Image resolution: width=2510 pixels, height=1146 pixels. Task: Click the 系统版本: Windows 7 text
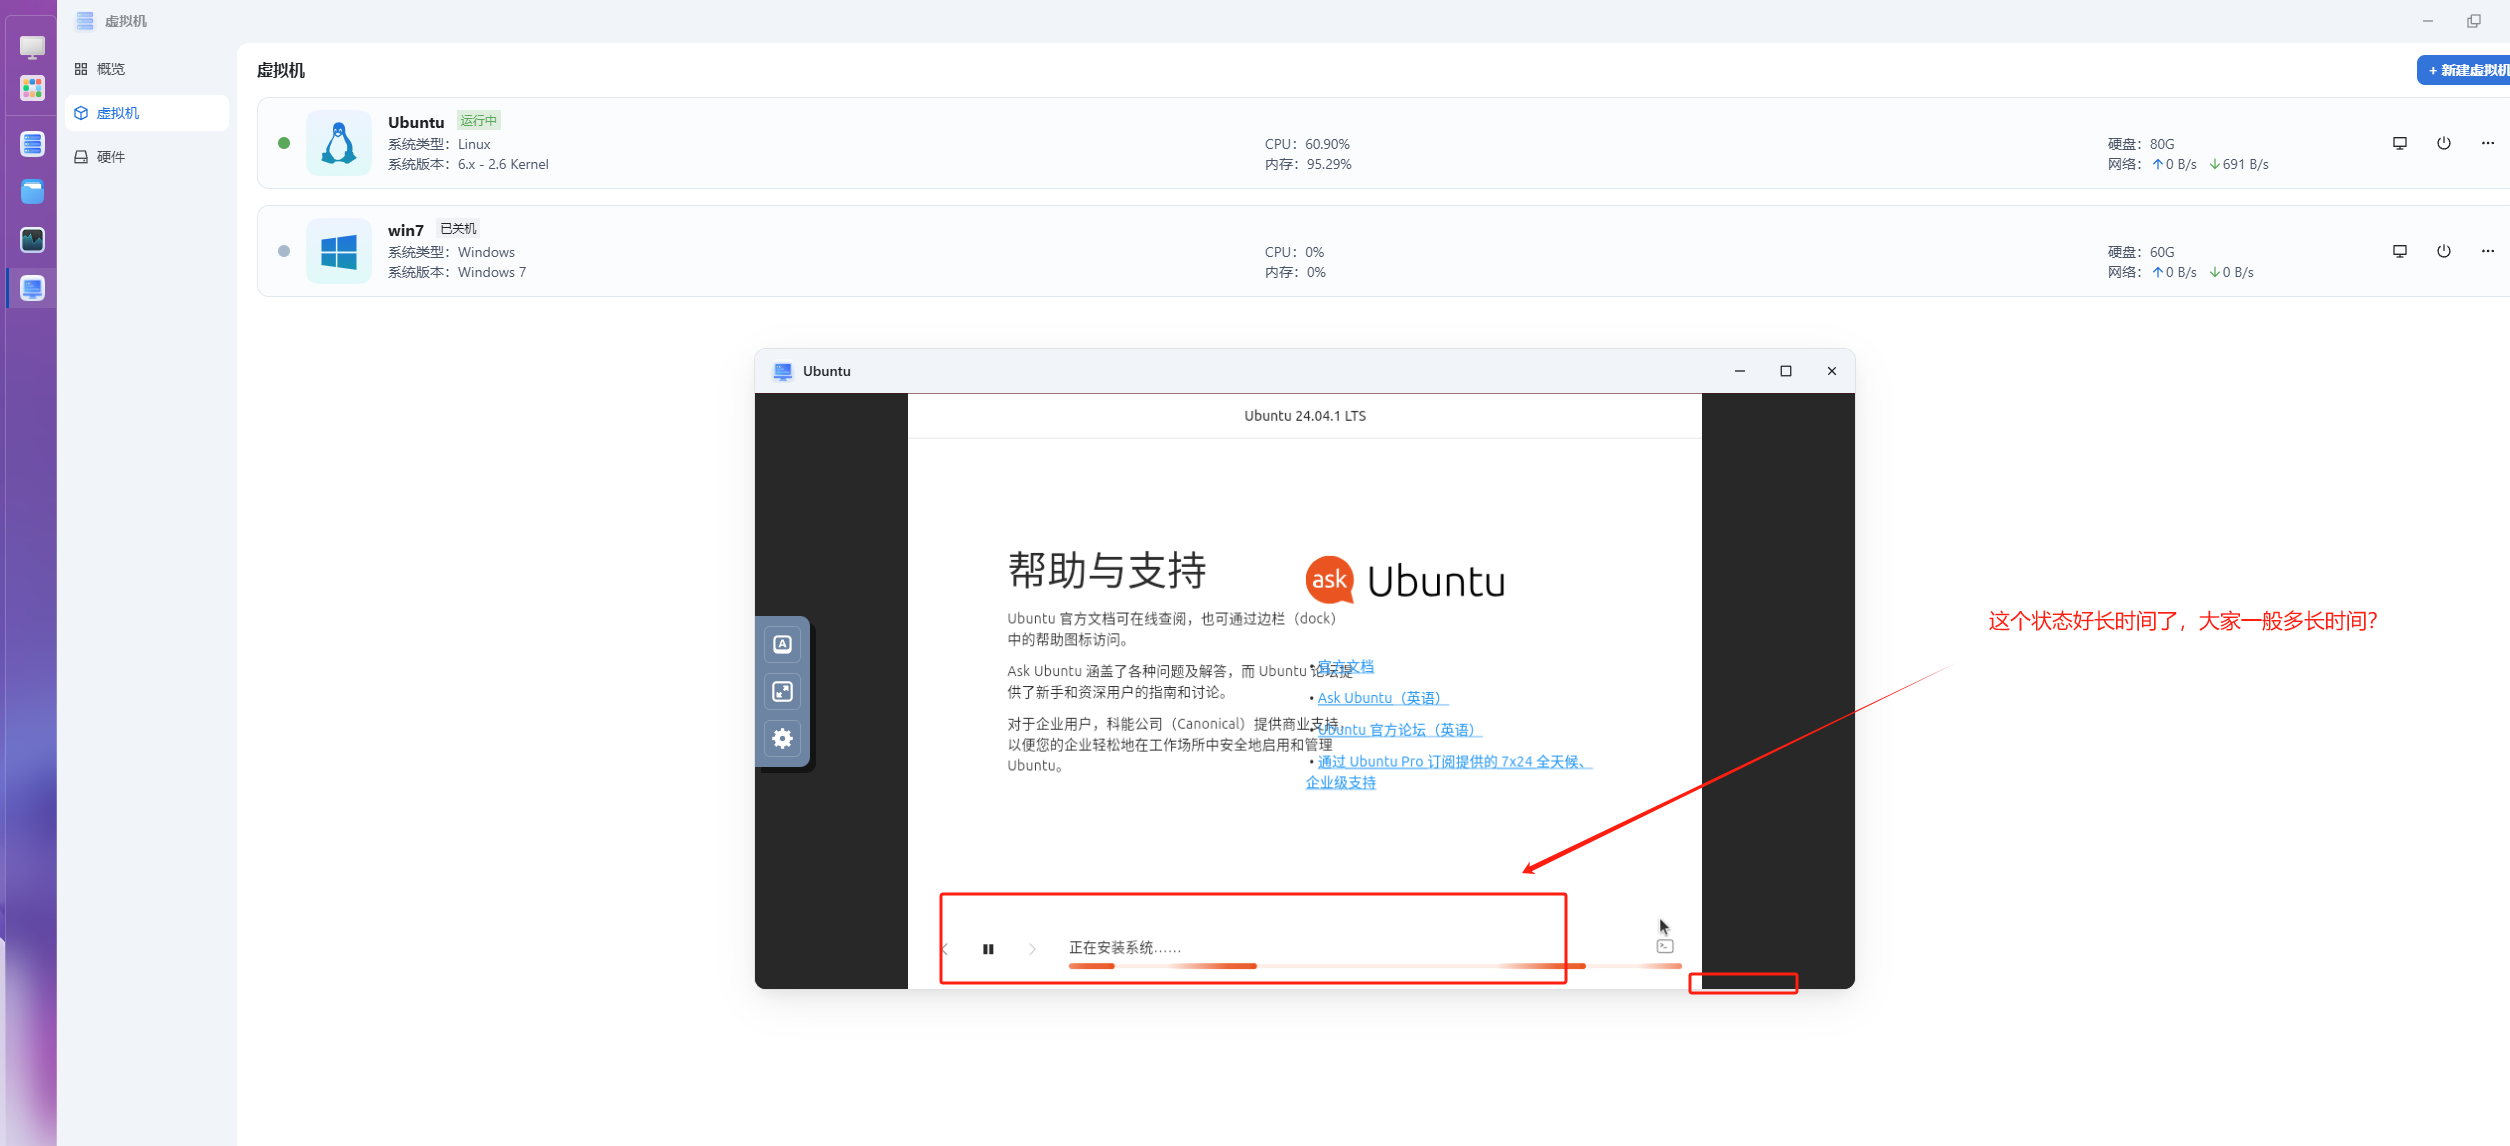[457, 272]
